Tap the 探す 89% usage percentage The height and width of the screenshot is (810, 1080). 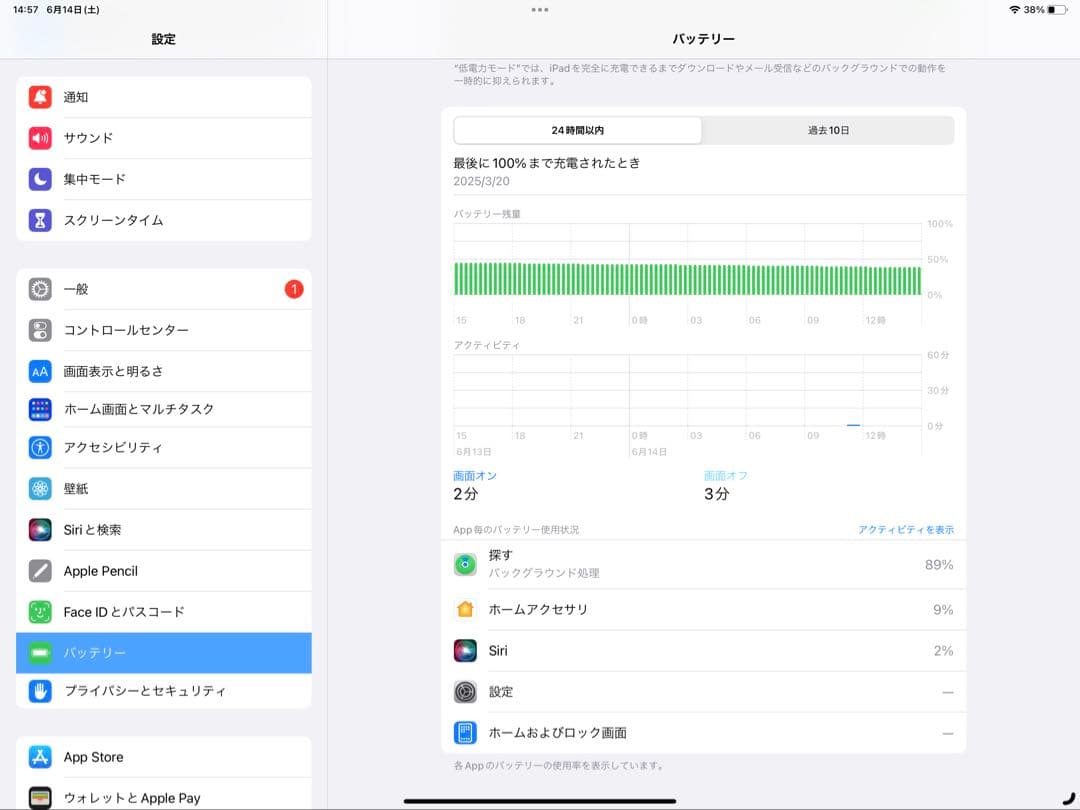click(x=939, y=565)
